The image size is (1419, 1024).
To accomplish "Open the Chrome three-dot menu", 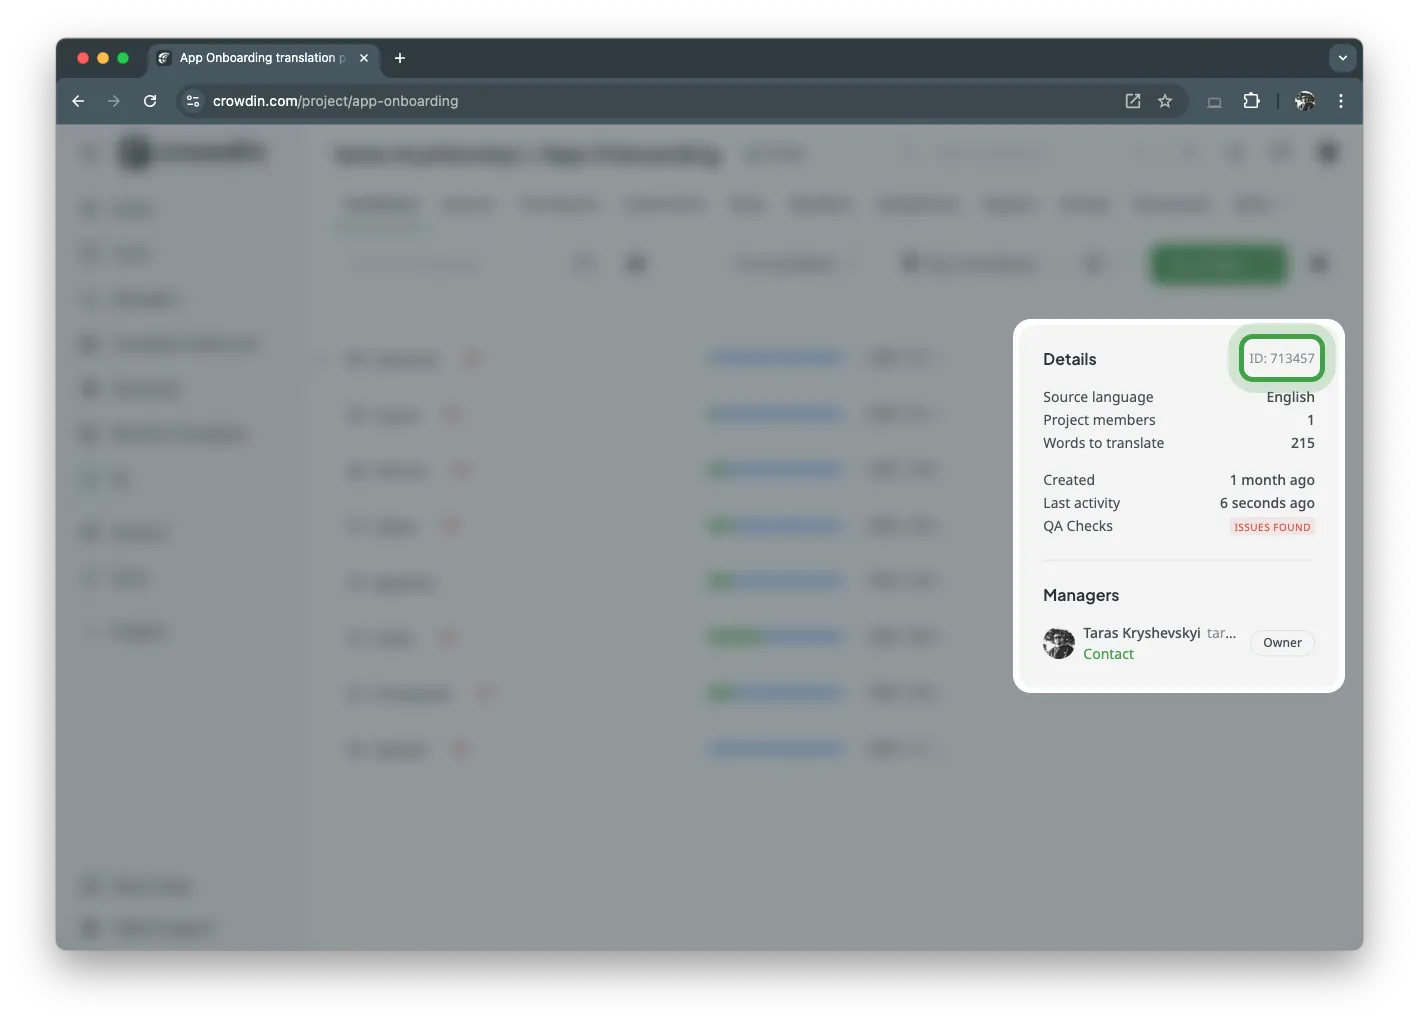I will point(1341,101).
